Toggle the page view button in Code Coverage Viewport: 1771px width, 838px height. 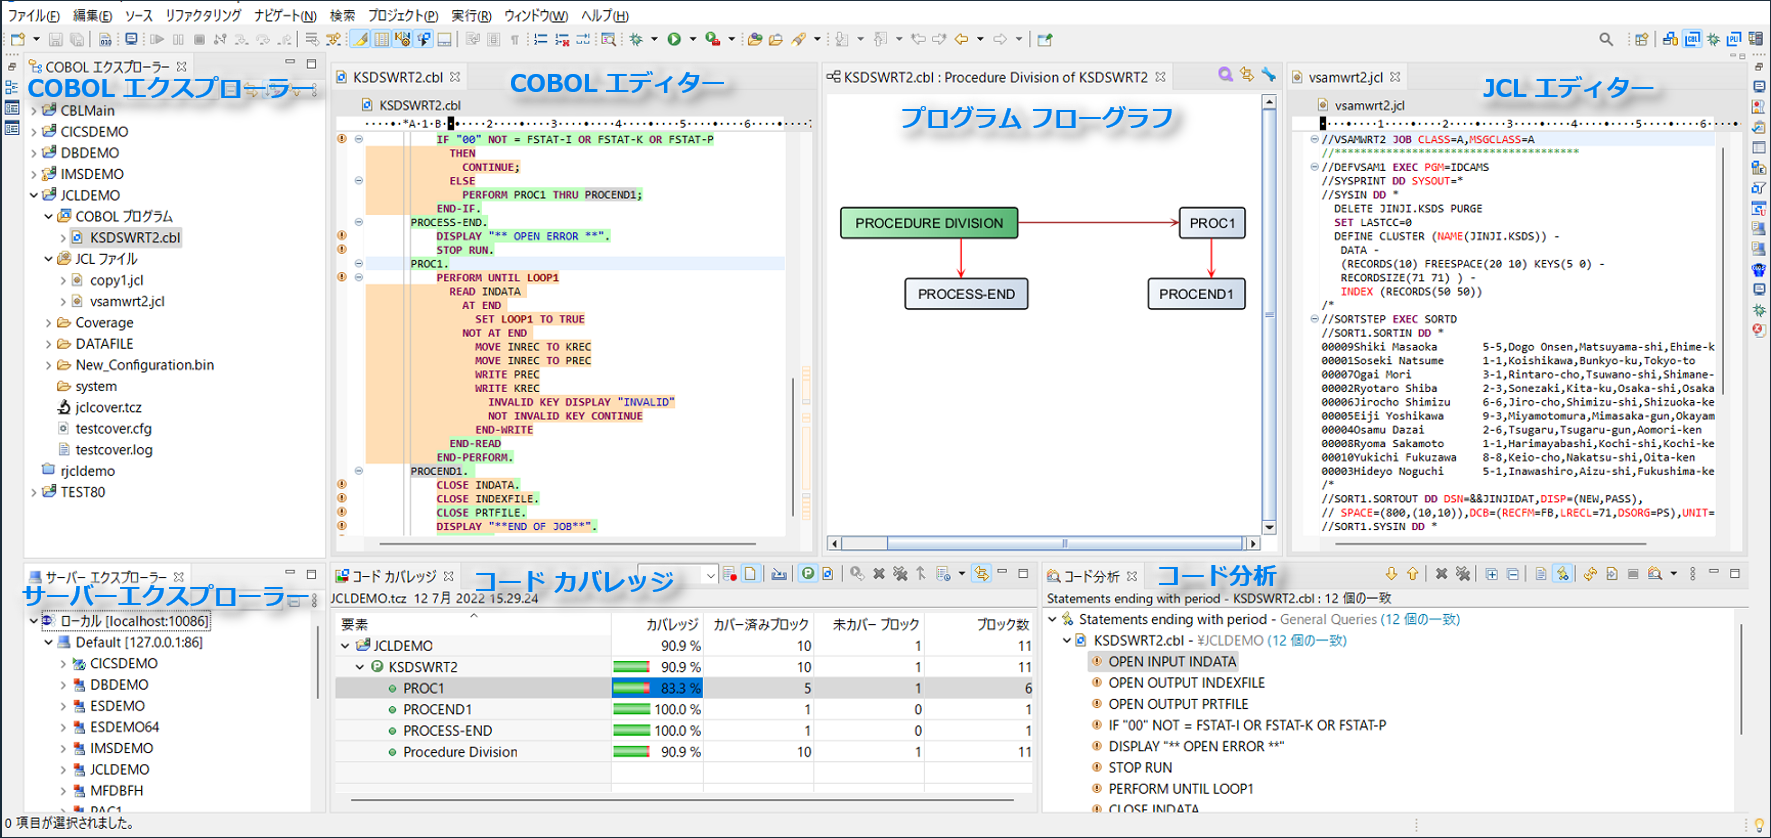[x=751, y=574]
